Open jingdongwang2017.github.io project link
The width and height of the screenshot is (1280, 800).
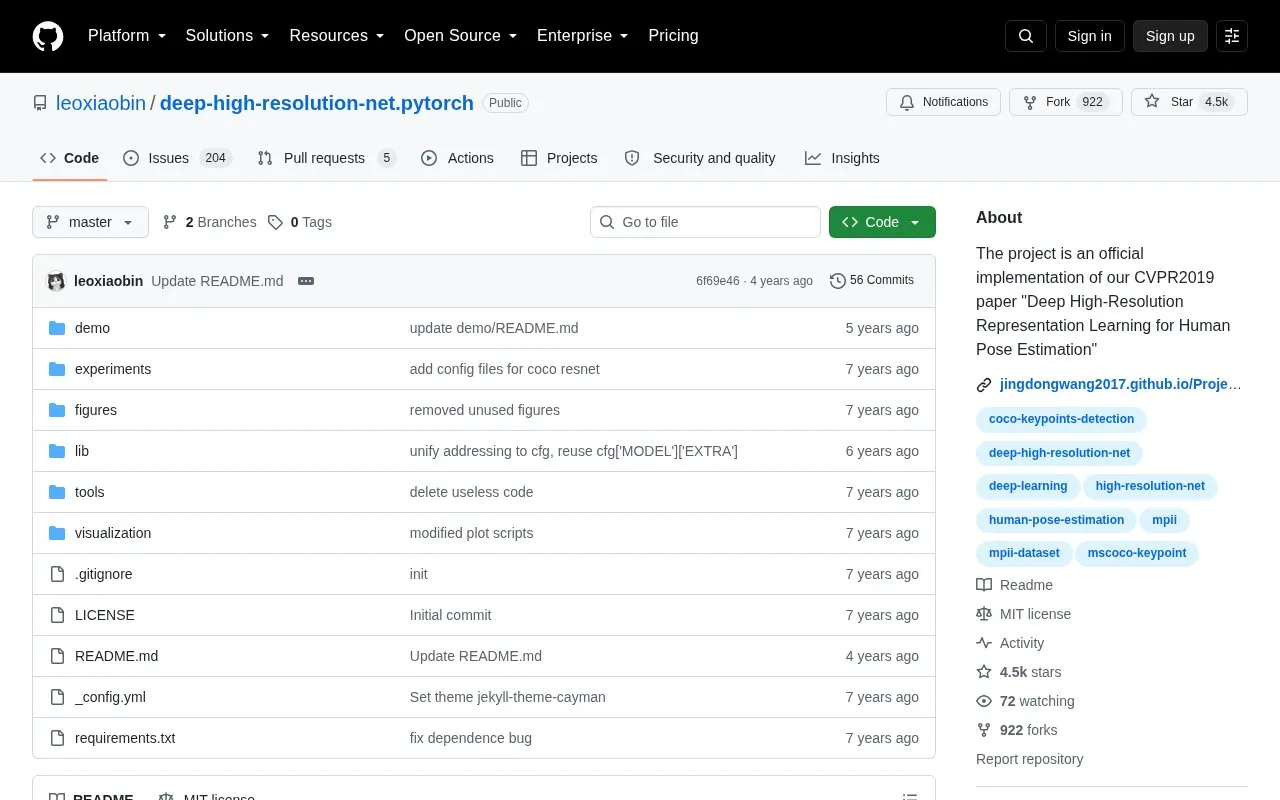click(x=1120, y=384)
